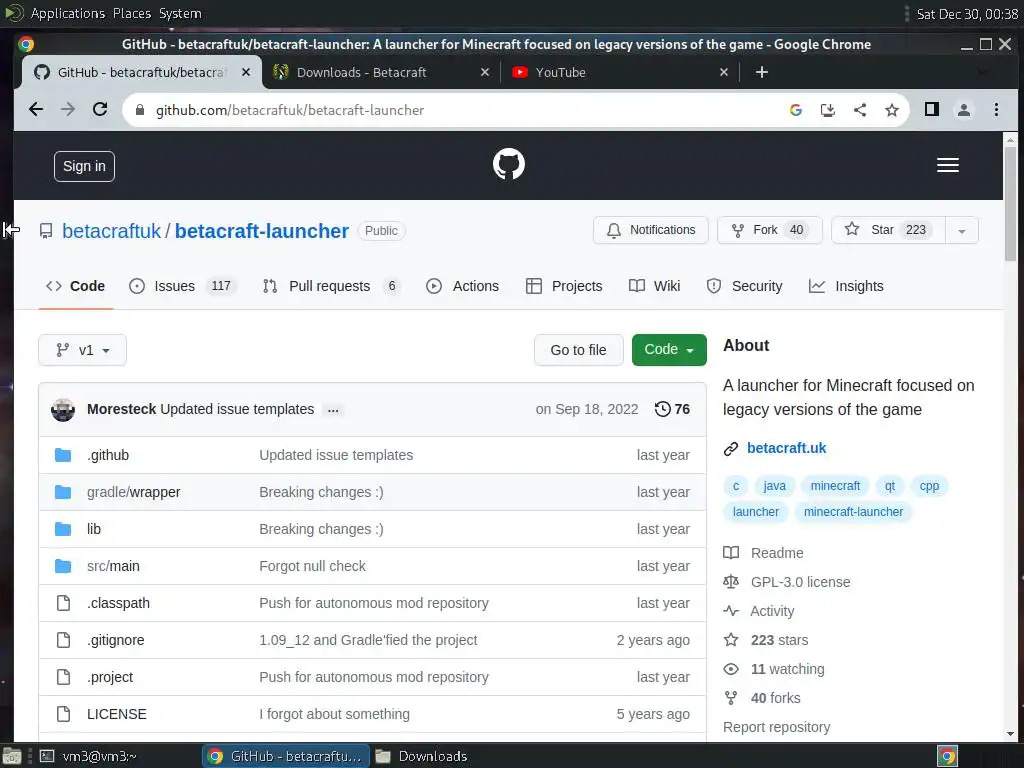Screen dimensions: 1024x768
Task: Open a new browser tab
Action: pyautogui.click(x=761, y=72)
